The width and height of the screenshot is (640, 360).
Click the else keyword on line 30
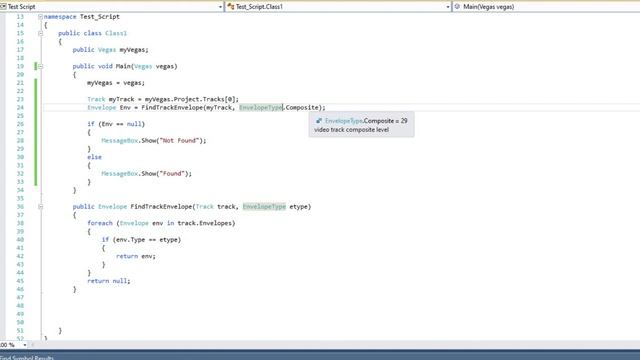(x=94, y=157)
